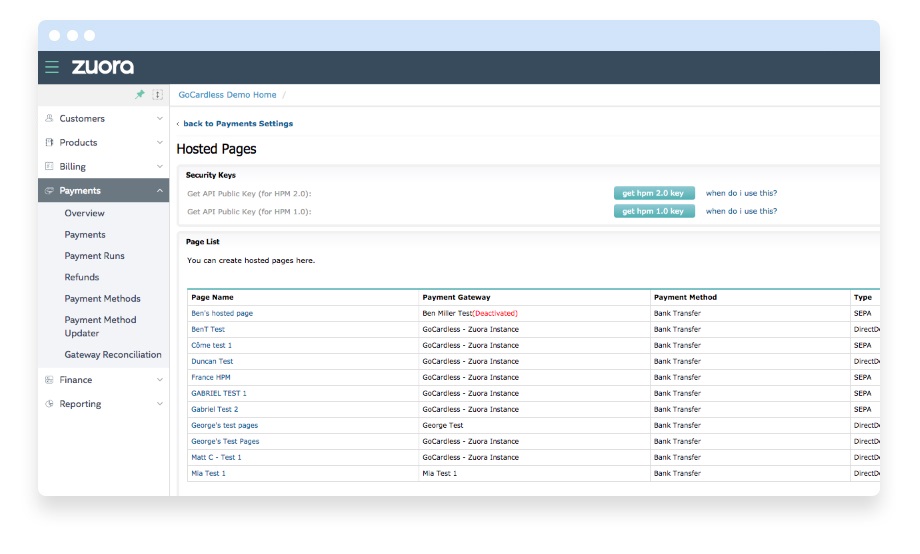Click the hamburger menu icon
Viewport: 920px width, 554px height.
pos(52,67)
